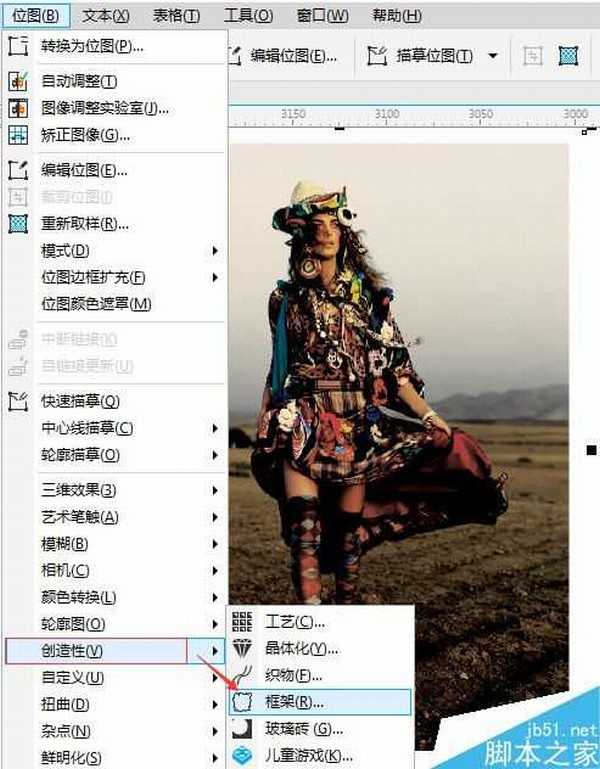Expand the 描摹位图 toolbar dropdown arrow
600x769 pixels.
click(491, 56)
